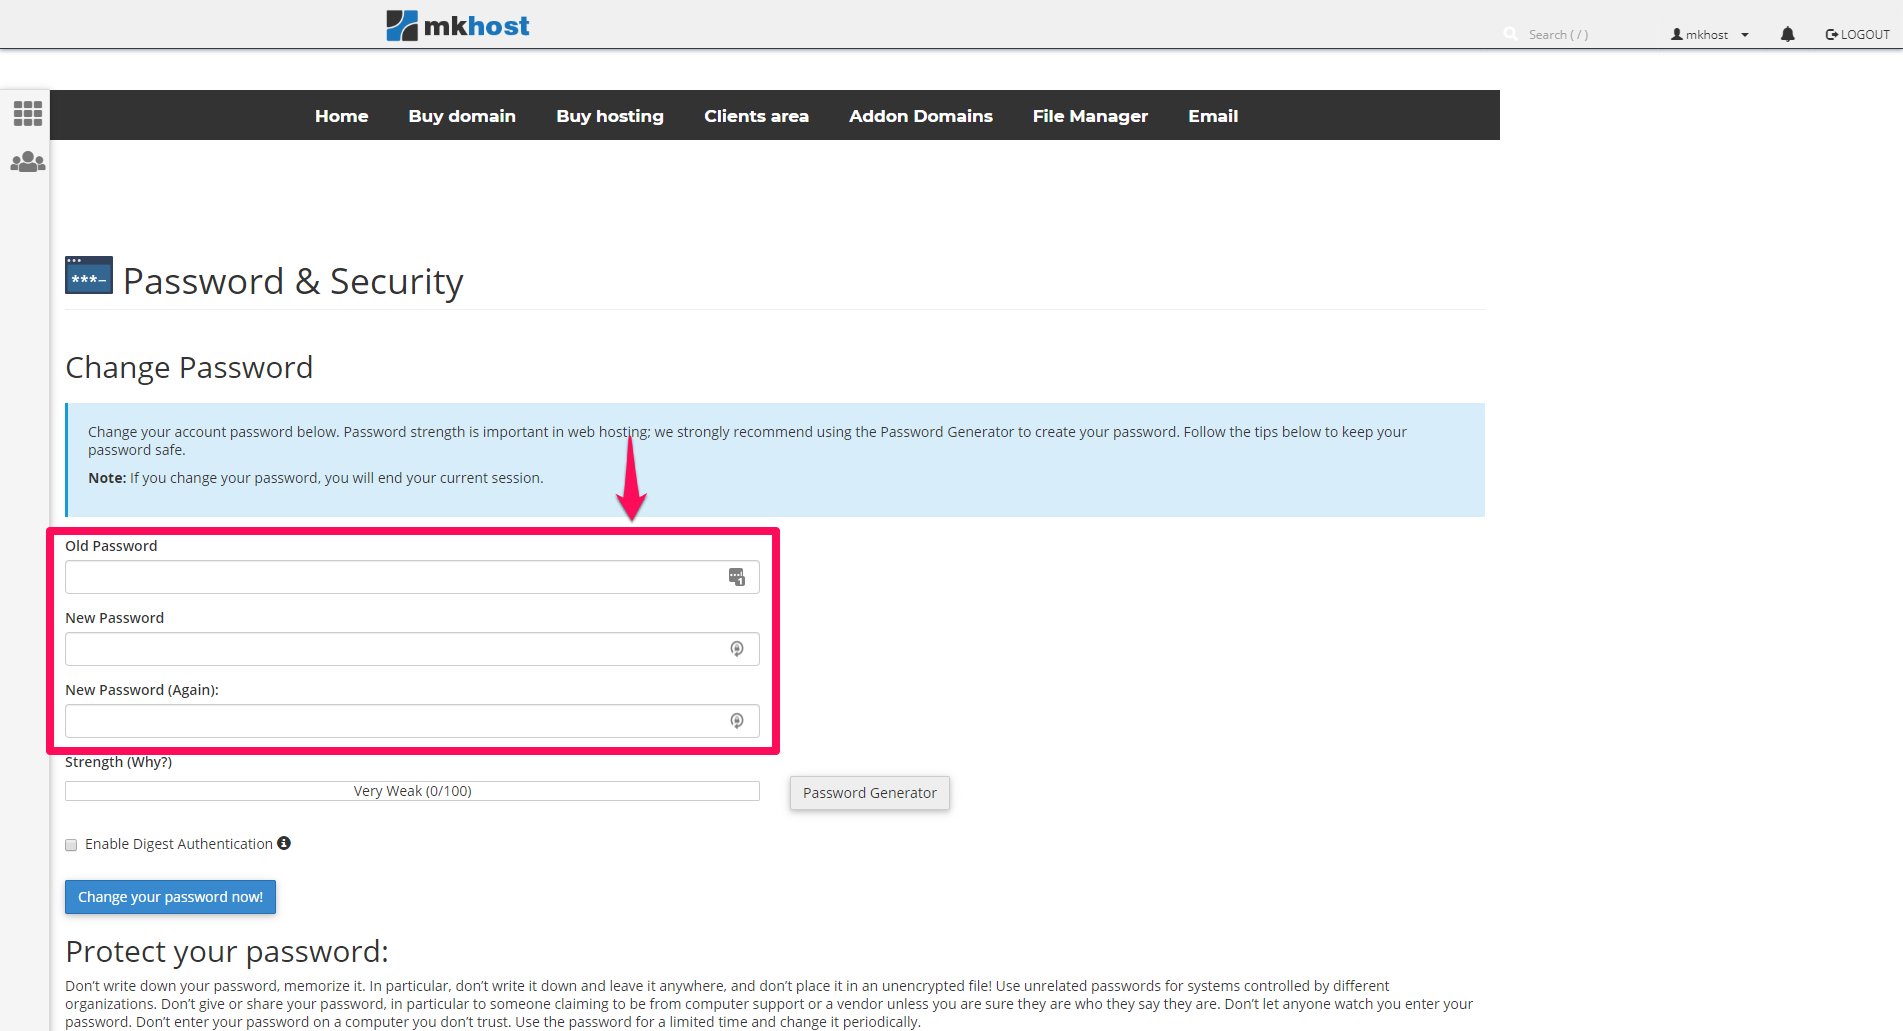Open the user manager people icon

[x=28, y=162]
